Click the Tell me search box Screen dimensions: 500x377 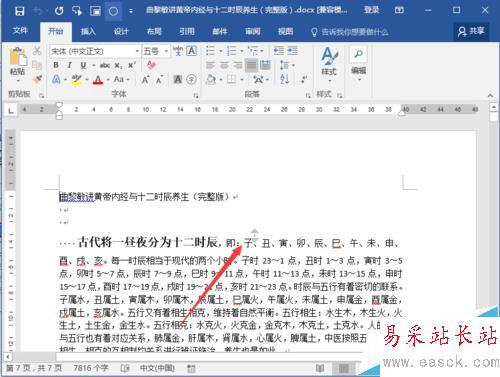[350, 32]
